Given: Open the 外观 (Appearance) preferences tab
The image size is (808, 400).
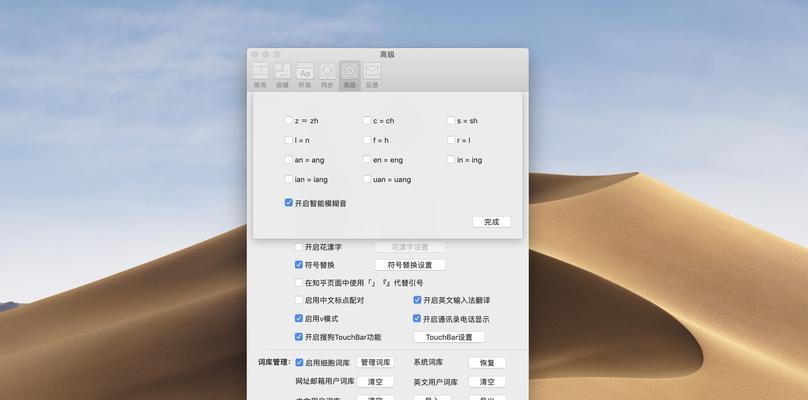Looking at the screenshot, I should point(305,76).
